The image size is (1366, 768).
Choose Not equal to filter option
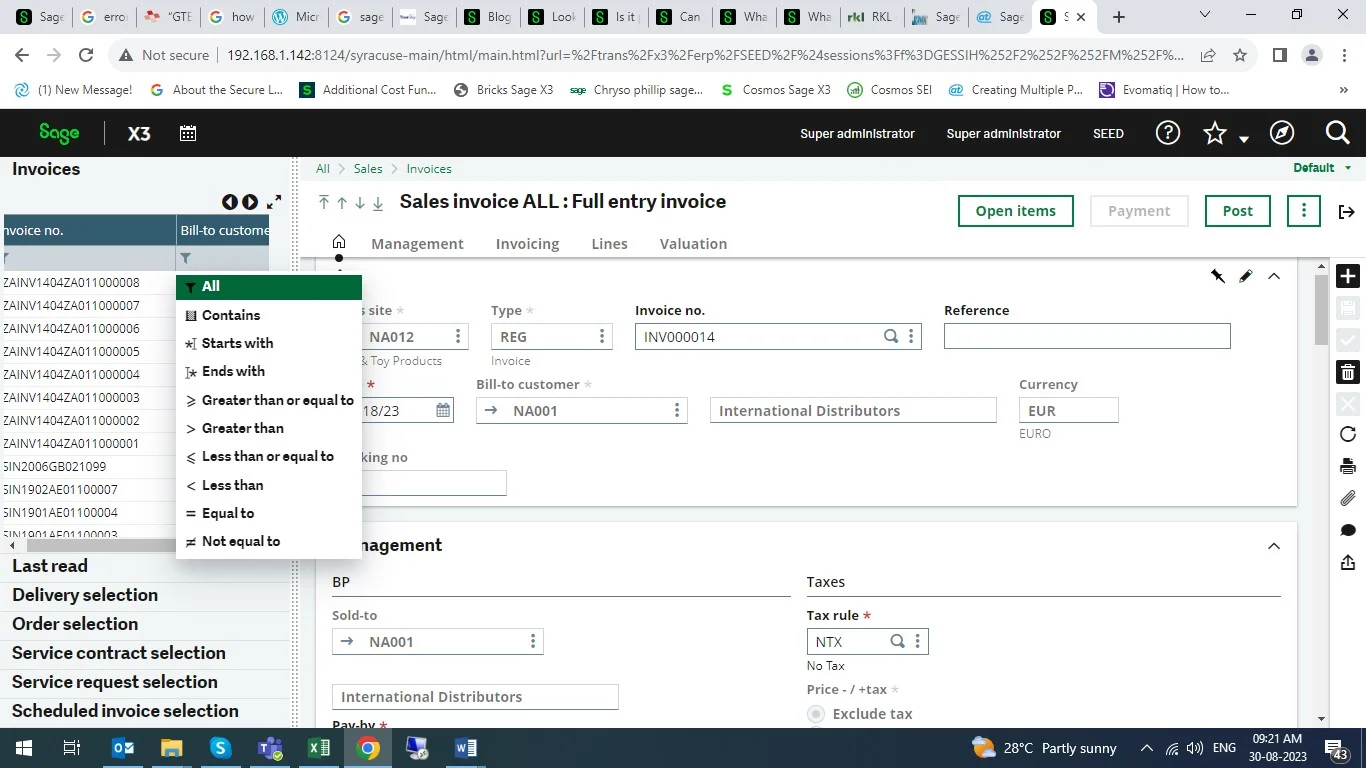coord(268,541)
